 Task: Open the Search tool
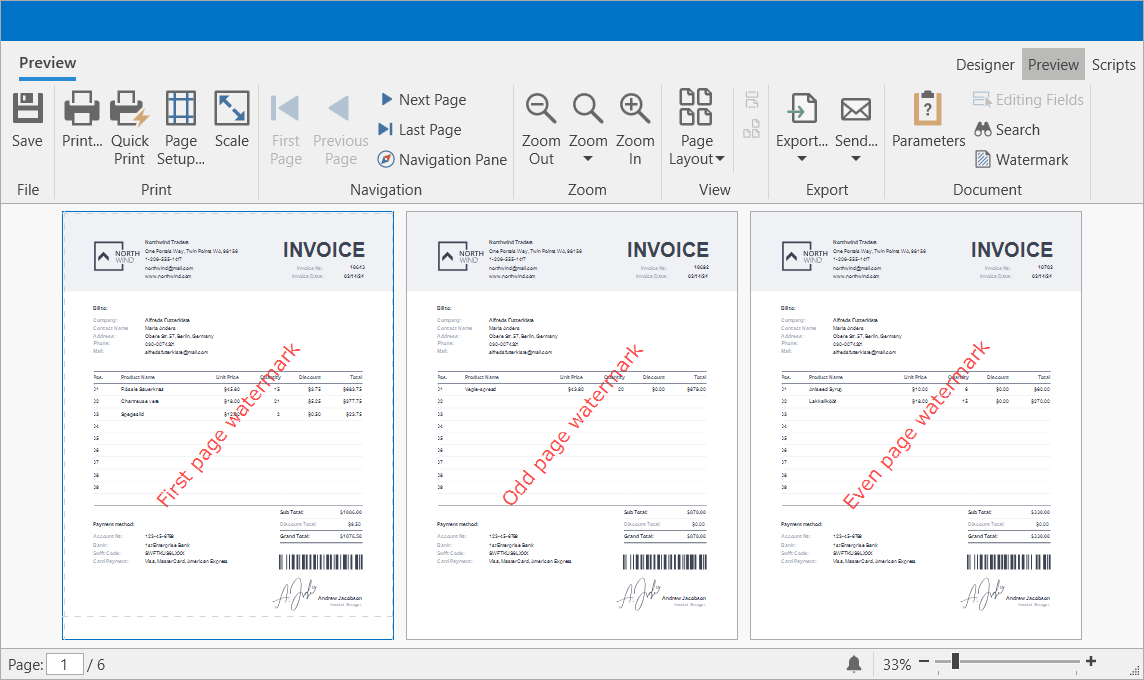1007,129
